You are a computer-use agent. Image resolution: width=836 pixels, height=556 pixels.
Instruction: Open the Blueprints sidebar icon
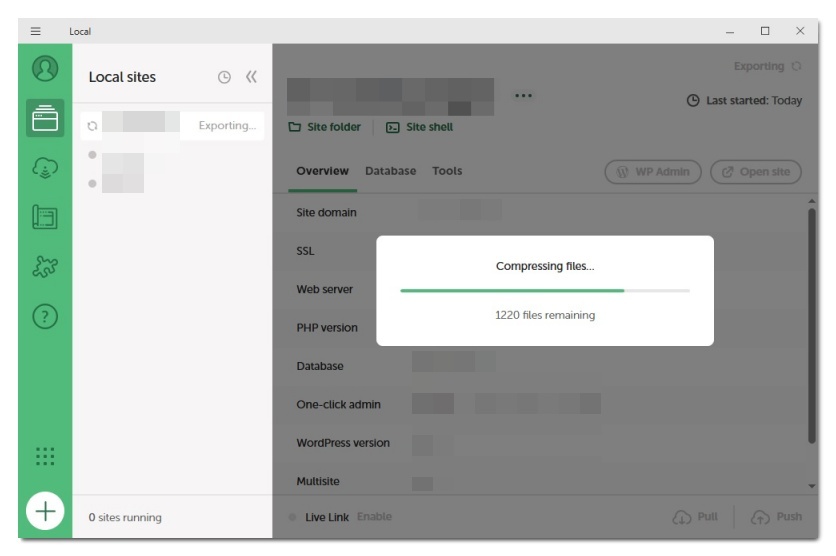pos(45,217)
